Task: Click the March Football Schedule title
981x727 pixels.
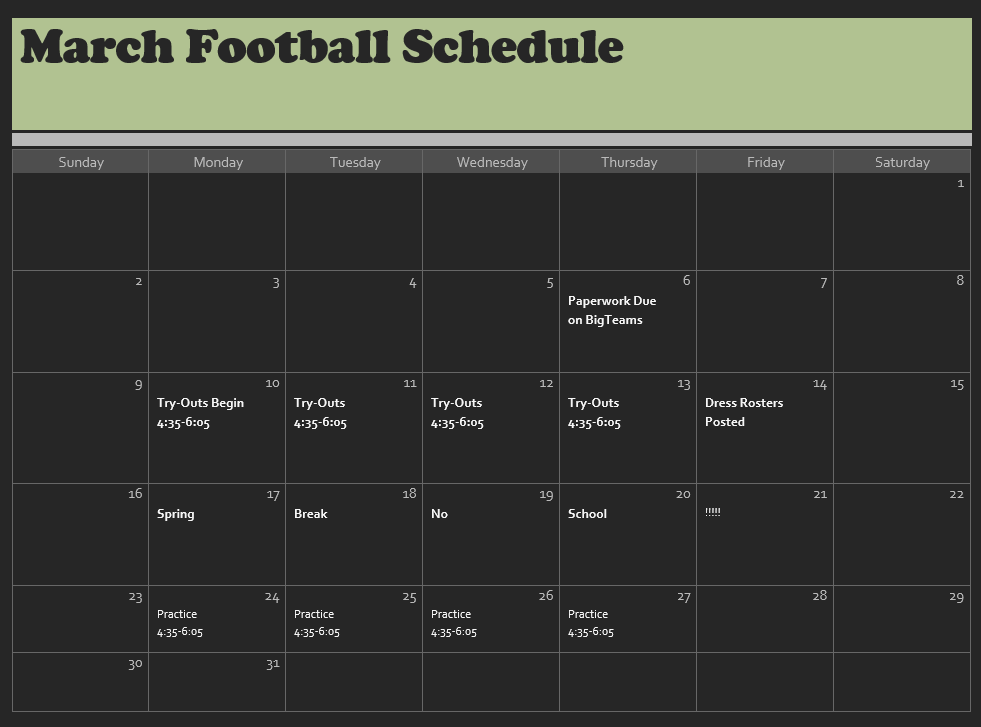Action: (x=322, y=47)
